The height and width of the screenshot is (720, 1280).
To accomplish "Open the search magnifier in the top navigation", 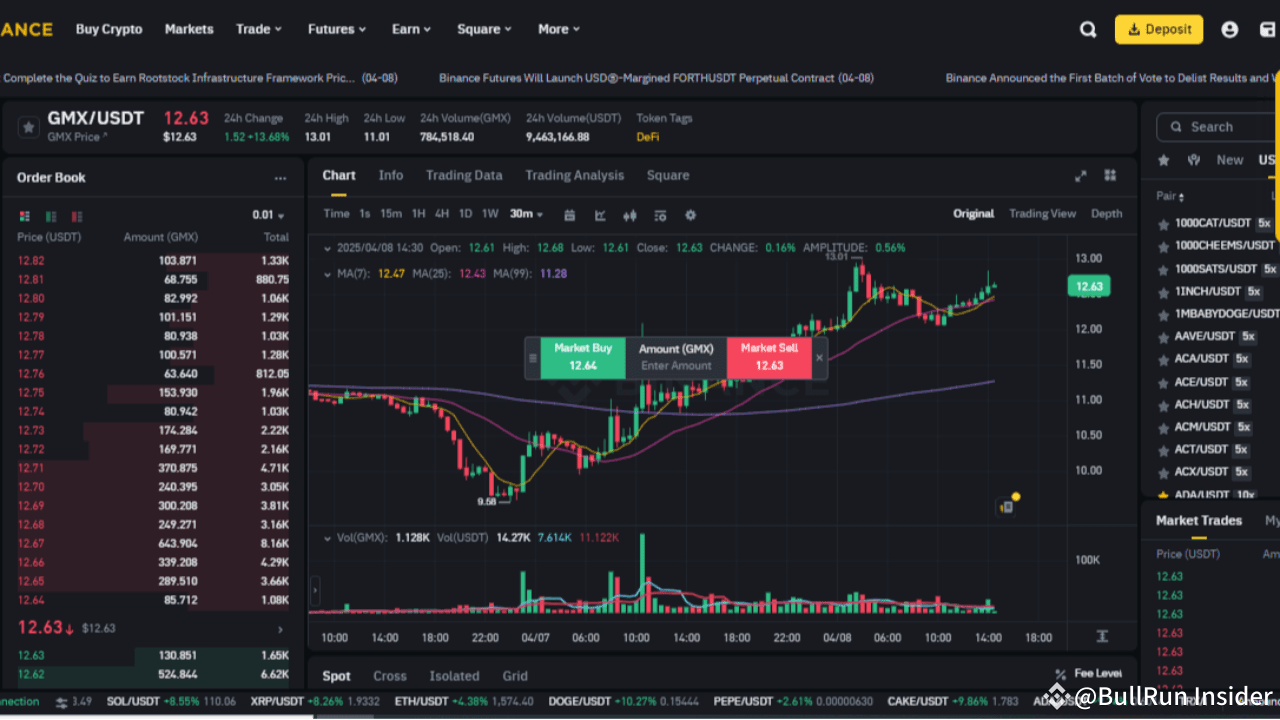I will [1088, 29].
